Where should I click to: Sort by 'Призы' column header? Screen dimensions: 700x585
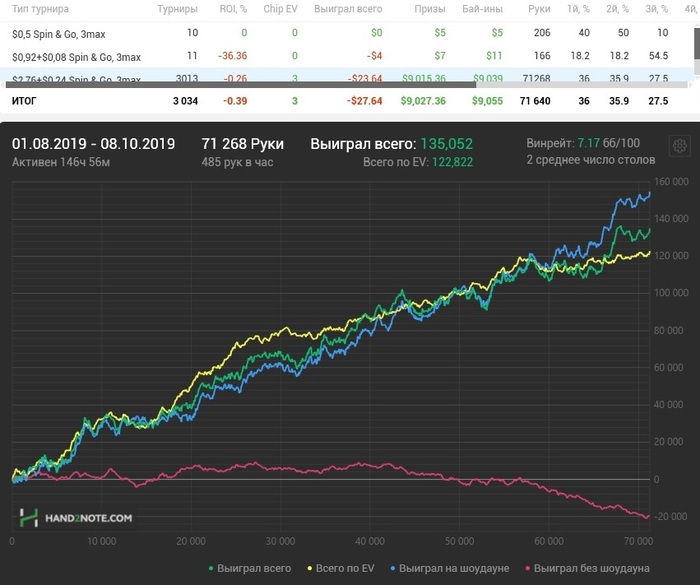tap(429, 9)
